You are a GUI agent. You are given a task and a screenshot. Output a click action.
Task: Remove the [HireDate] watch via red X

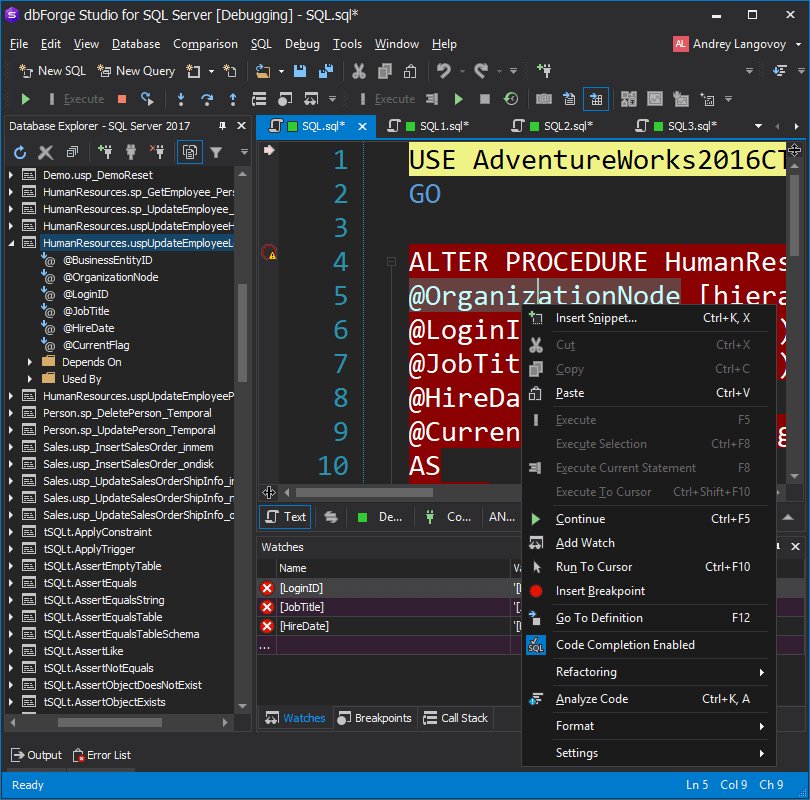coord(267,626)
